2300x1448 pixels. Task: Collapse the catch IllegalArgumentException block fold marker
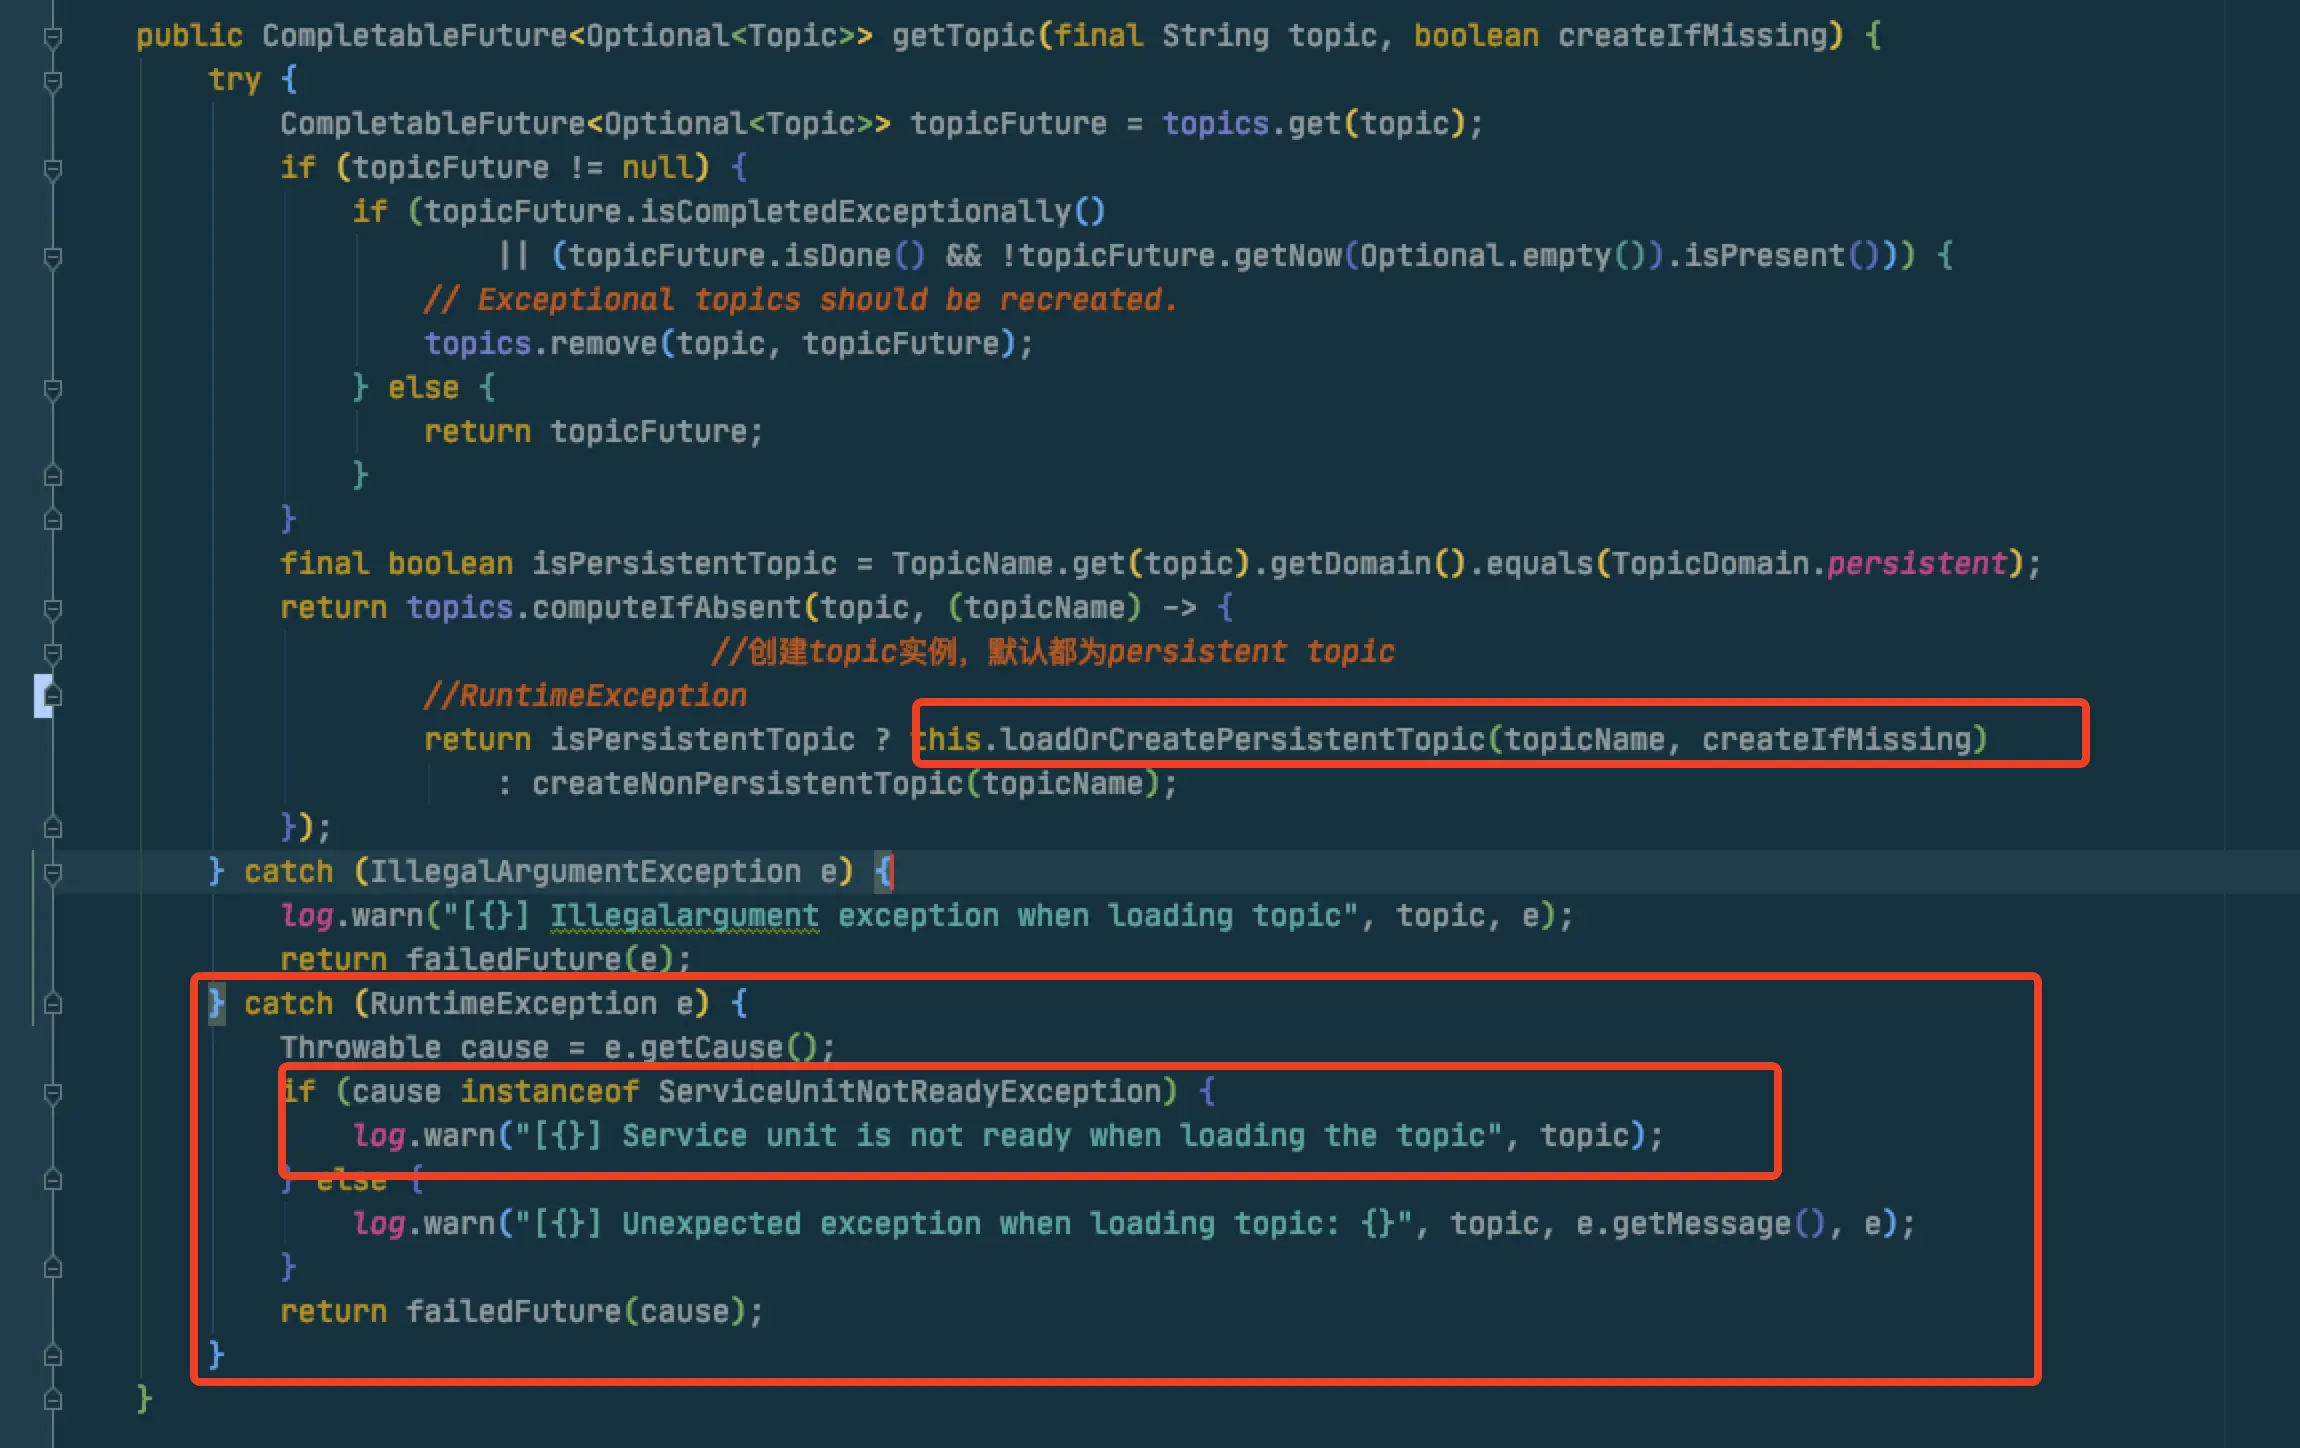53,873
